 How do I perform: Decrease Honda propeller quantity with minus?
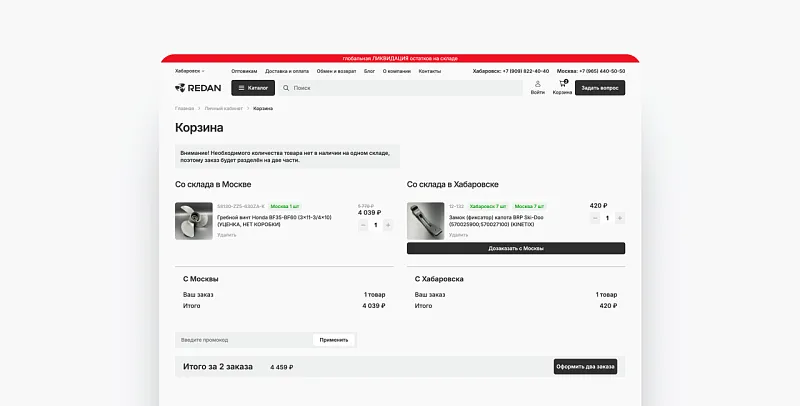coord(363,225)
